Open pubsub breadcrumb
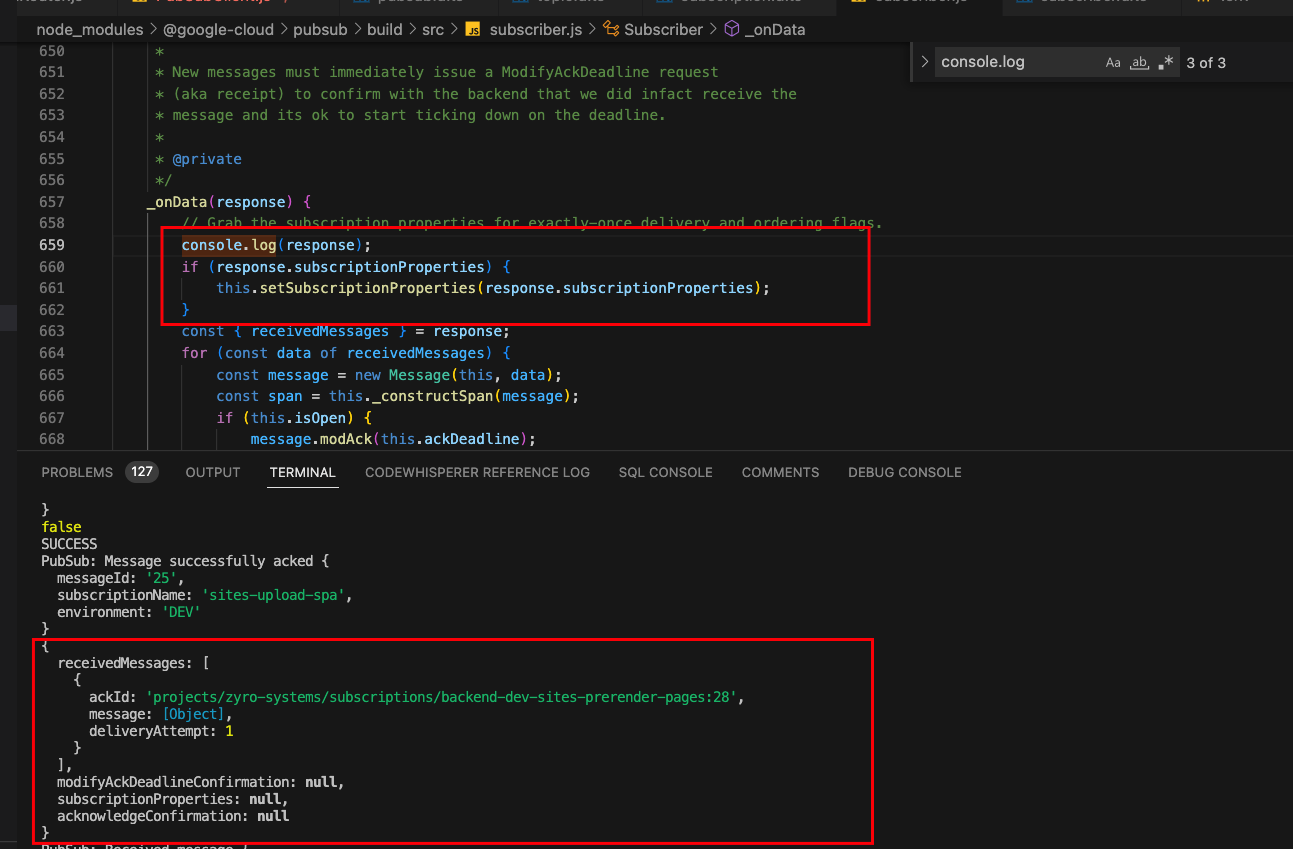1293x849 pixels. pos(320,29)
